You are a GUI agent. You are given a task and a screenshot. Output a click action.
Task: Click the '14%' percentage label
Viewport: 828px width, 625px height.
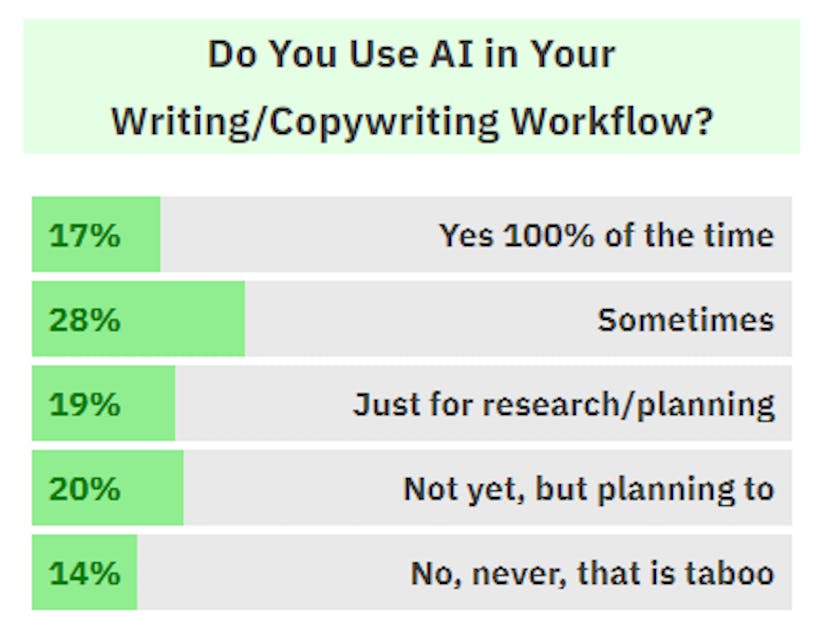point(84,573)
